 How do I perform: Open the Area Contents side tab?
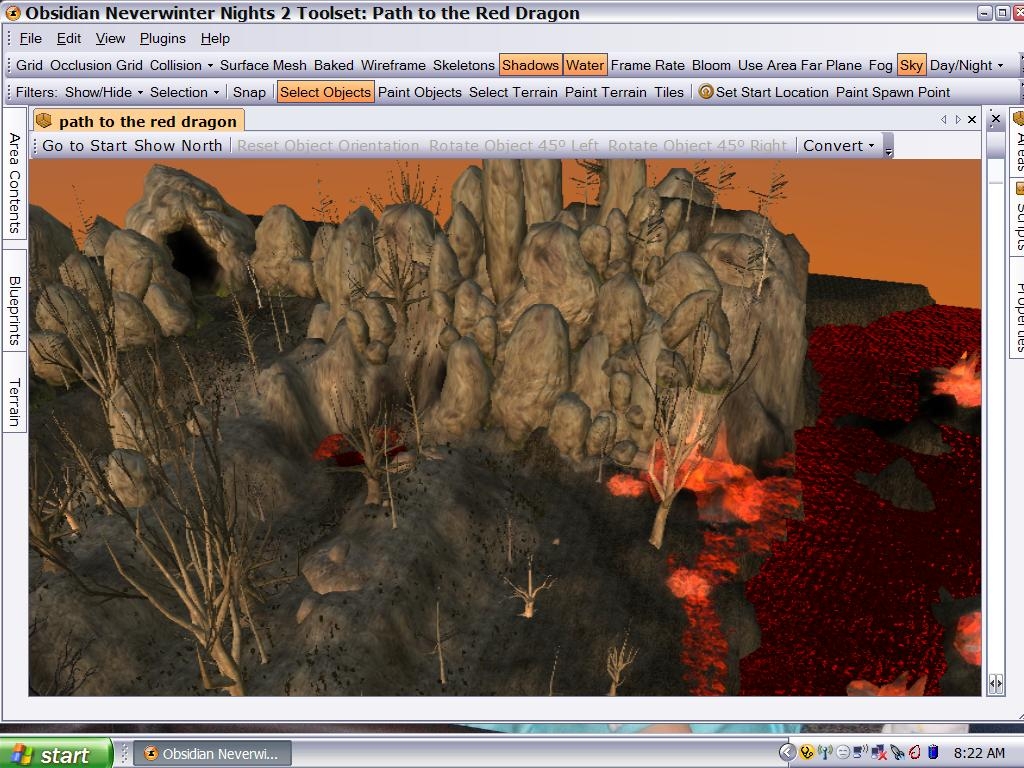14,183
